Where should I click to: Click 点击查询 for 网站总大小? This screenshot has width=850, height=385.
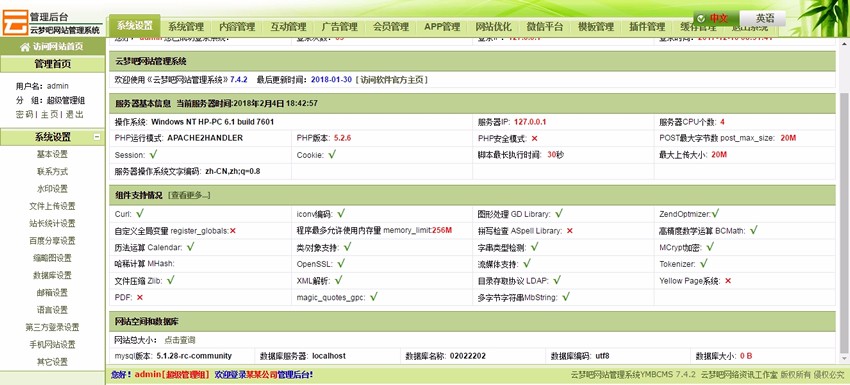pyautogui.click(x=180, y=341)
